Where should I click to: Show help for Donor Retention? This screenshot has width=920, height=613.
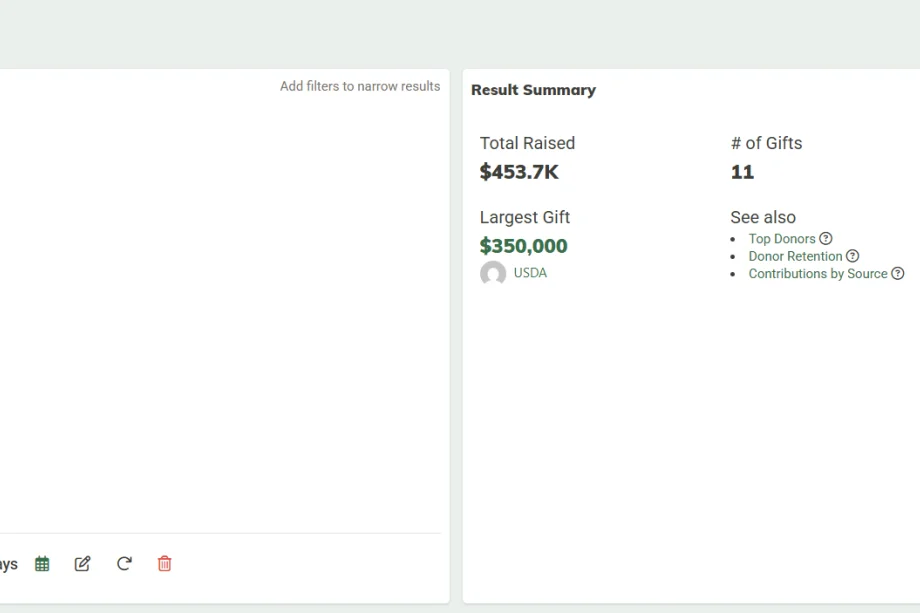853,256
